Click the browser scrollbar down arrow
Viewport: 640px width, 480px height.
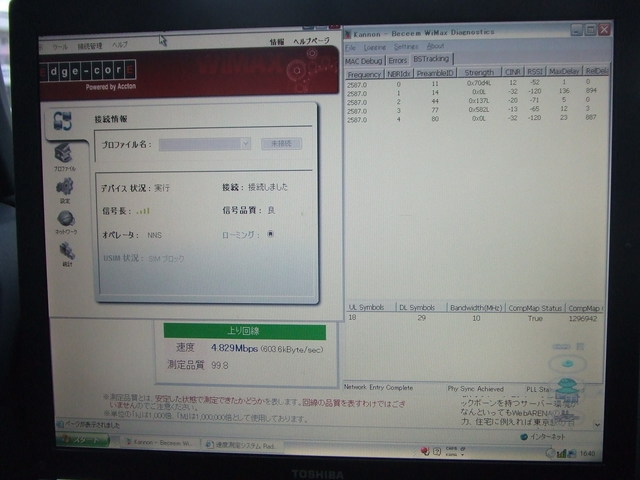[597, 425]
